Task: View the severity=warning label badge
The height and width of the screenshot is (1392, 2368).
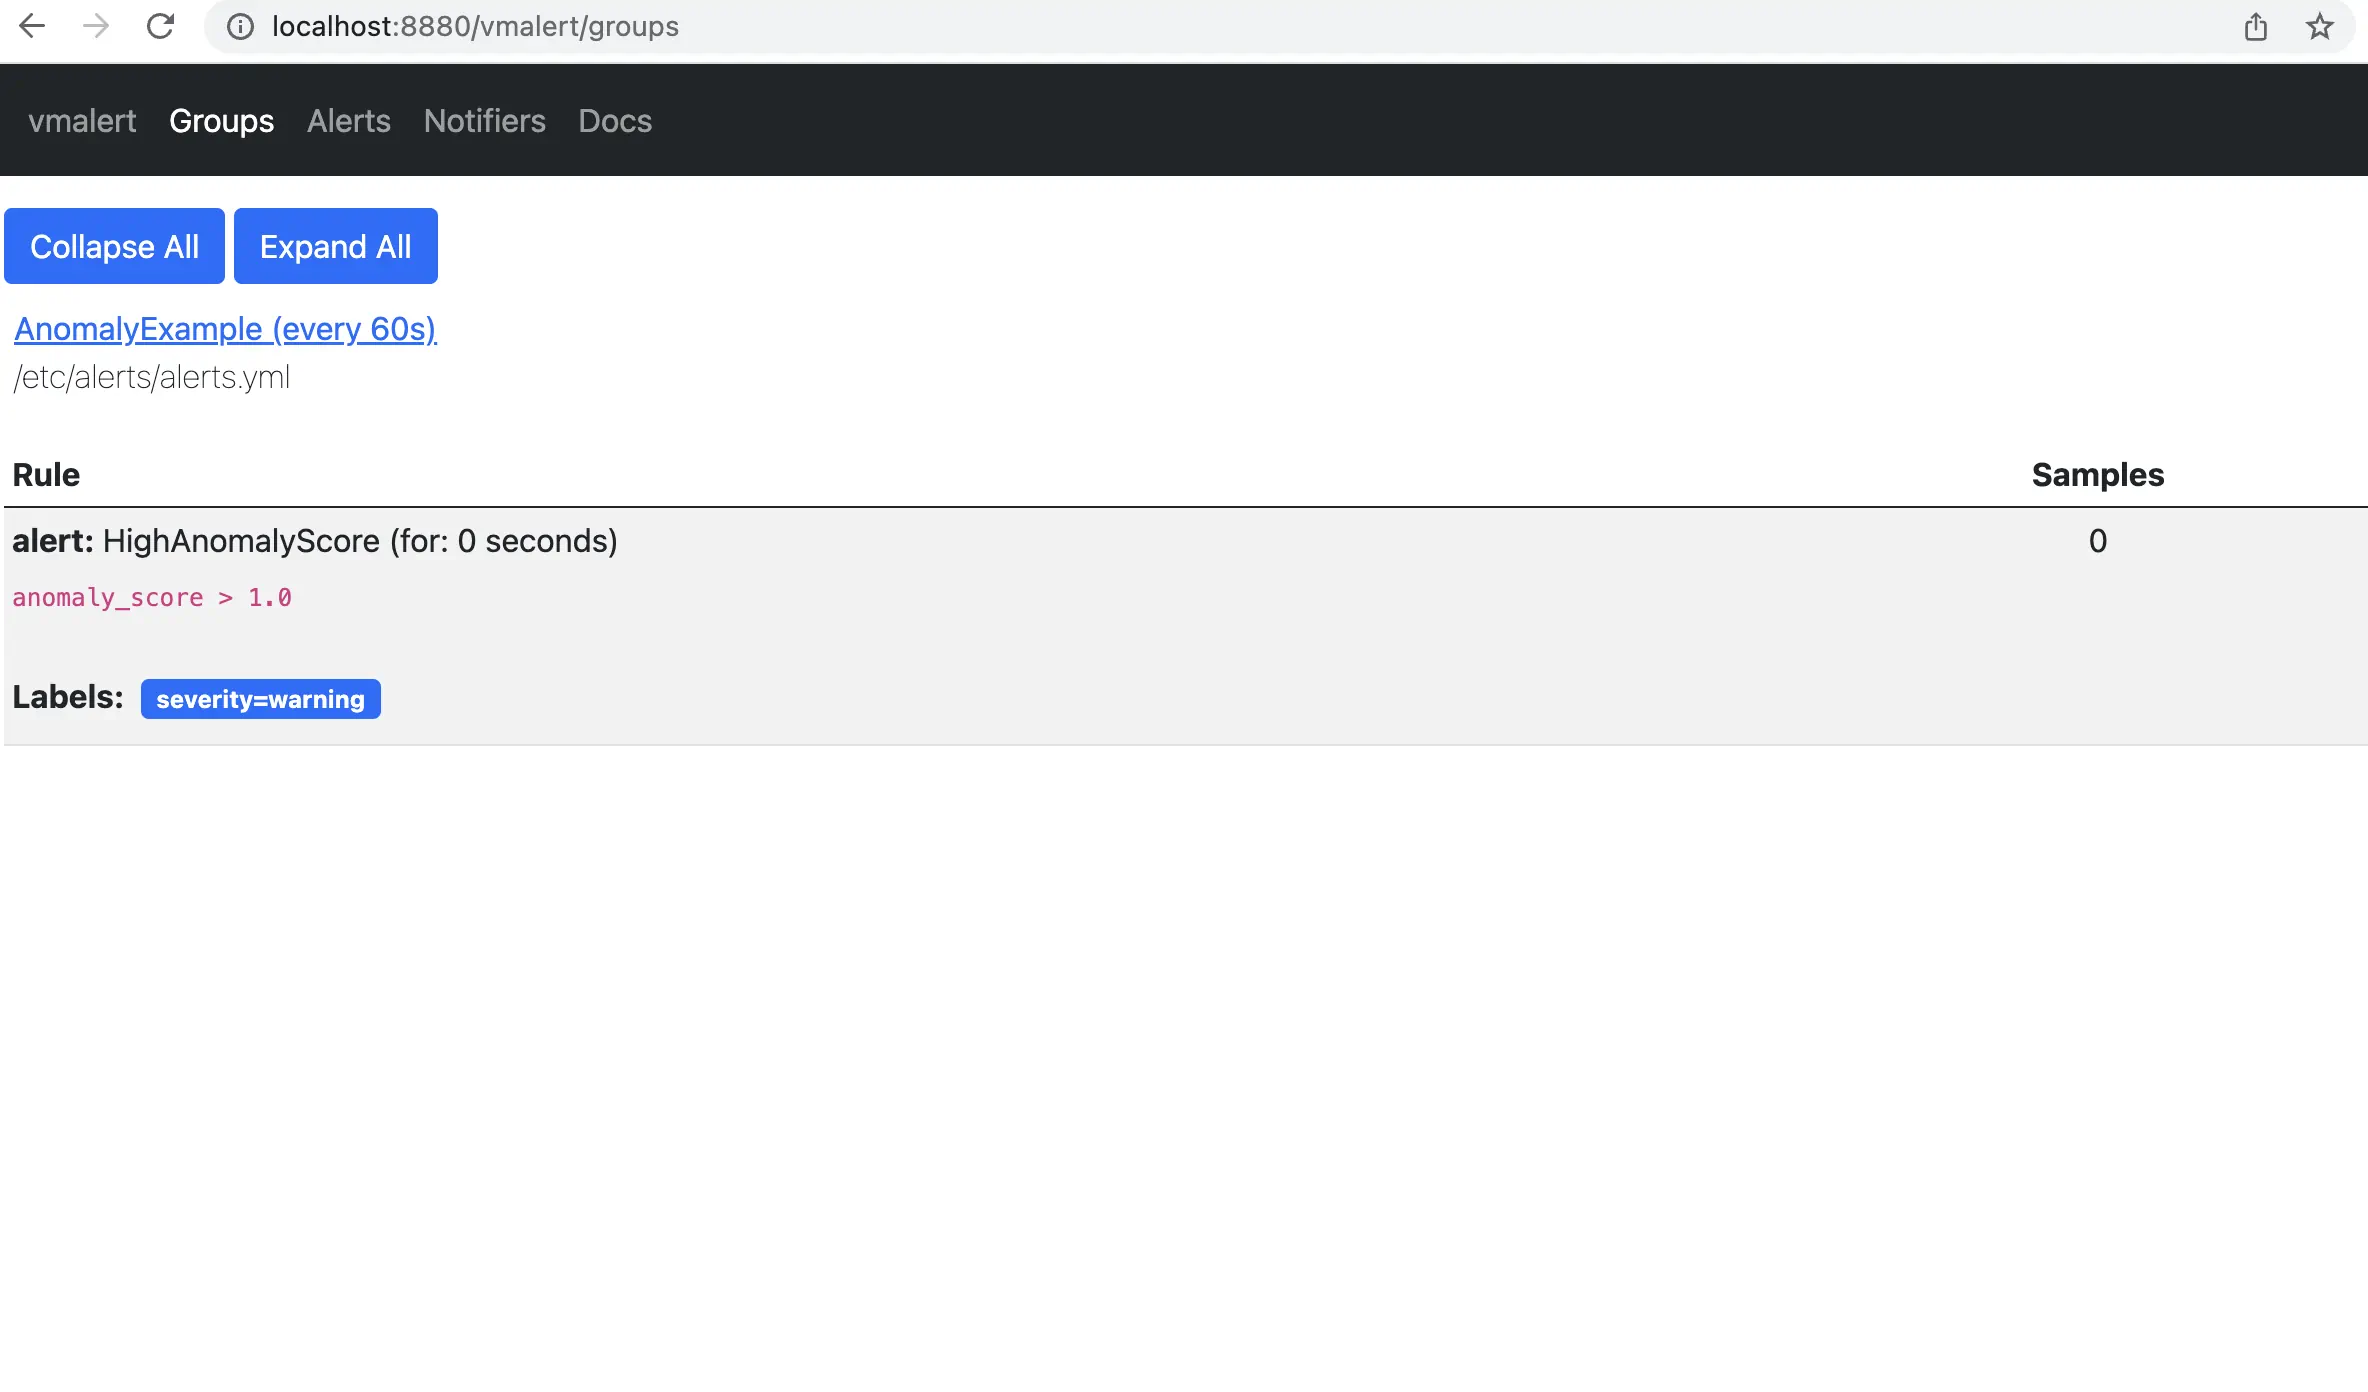Action: [260, 698]
